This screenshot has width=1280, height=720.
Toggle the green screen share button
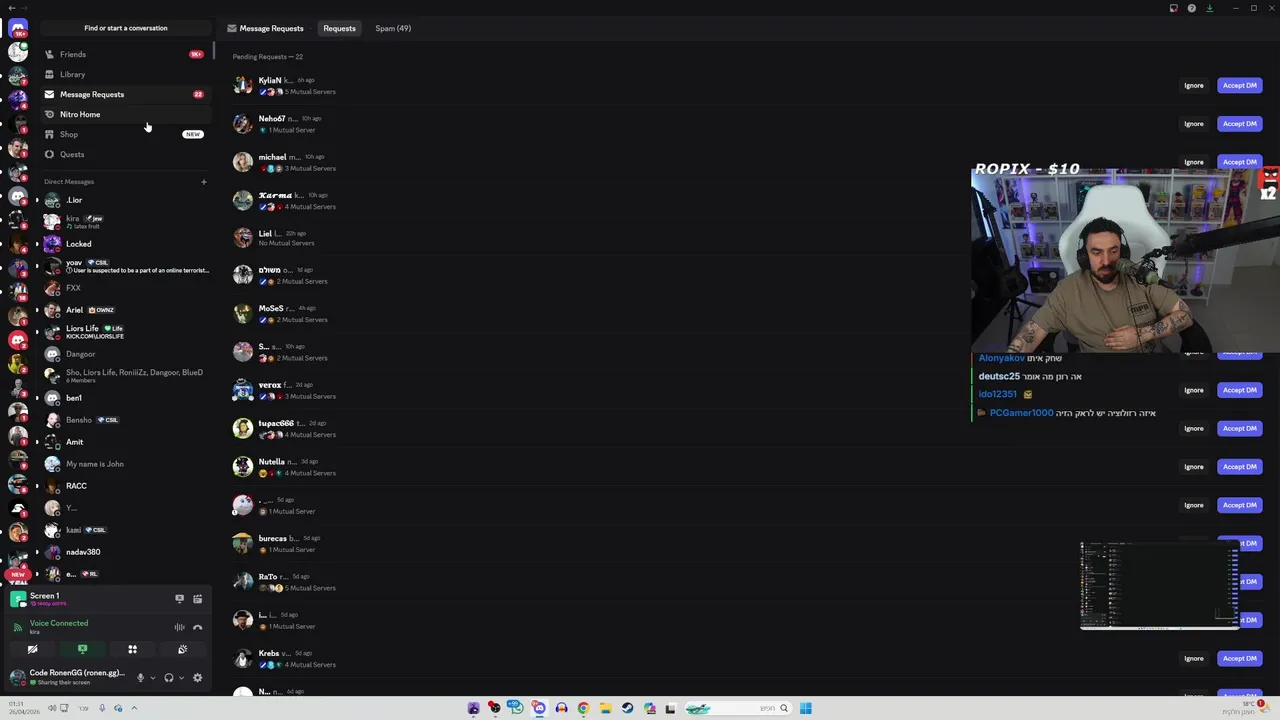82,649
